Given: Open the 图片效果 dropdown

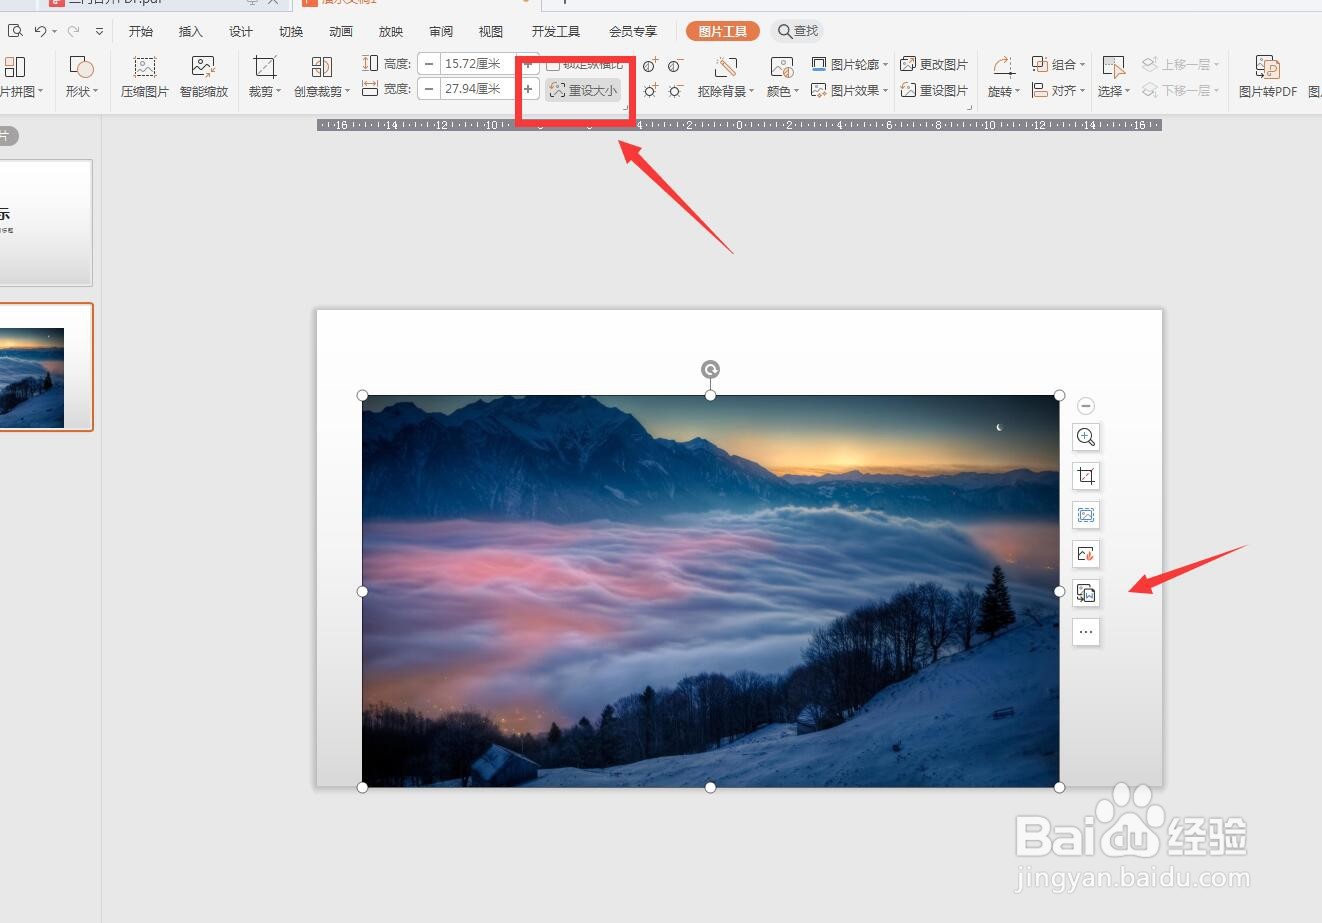Looking at the screenshot, I should (x=849, y=90).
